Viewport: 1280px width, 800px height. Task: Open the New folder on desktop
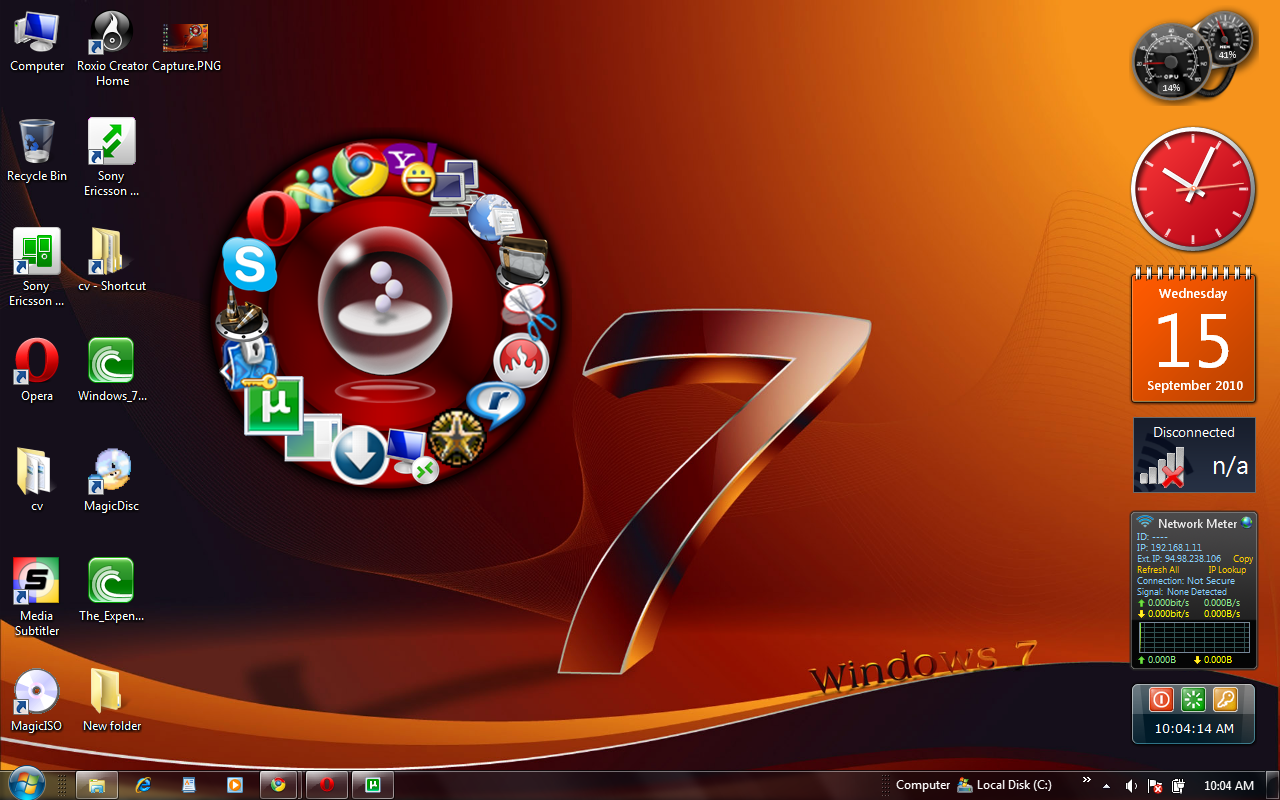click(112, 700)
